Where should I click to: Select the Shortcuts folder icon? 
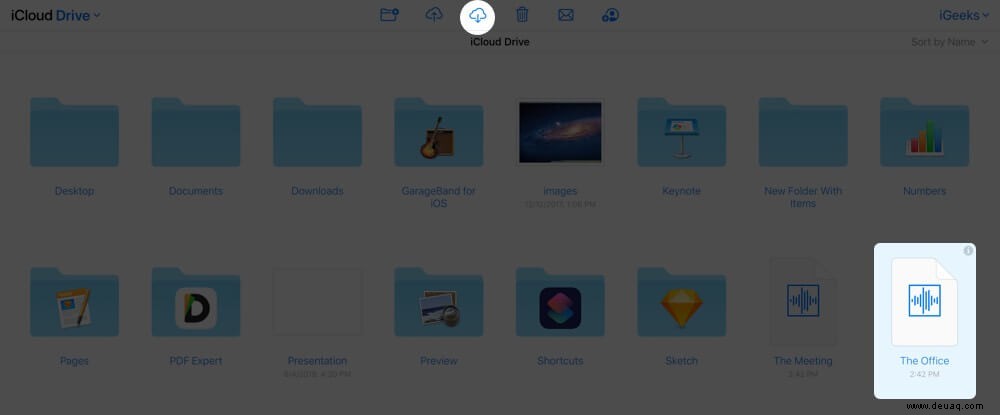(560, 302)
